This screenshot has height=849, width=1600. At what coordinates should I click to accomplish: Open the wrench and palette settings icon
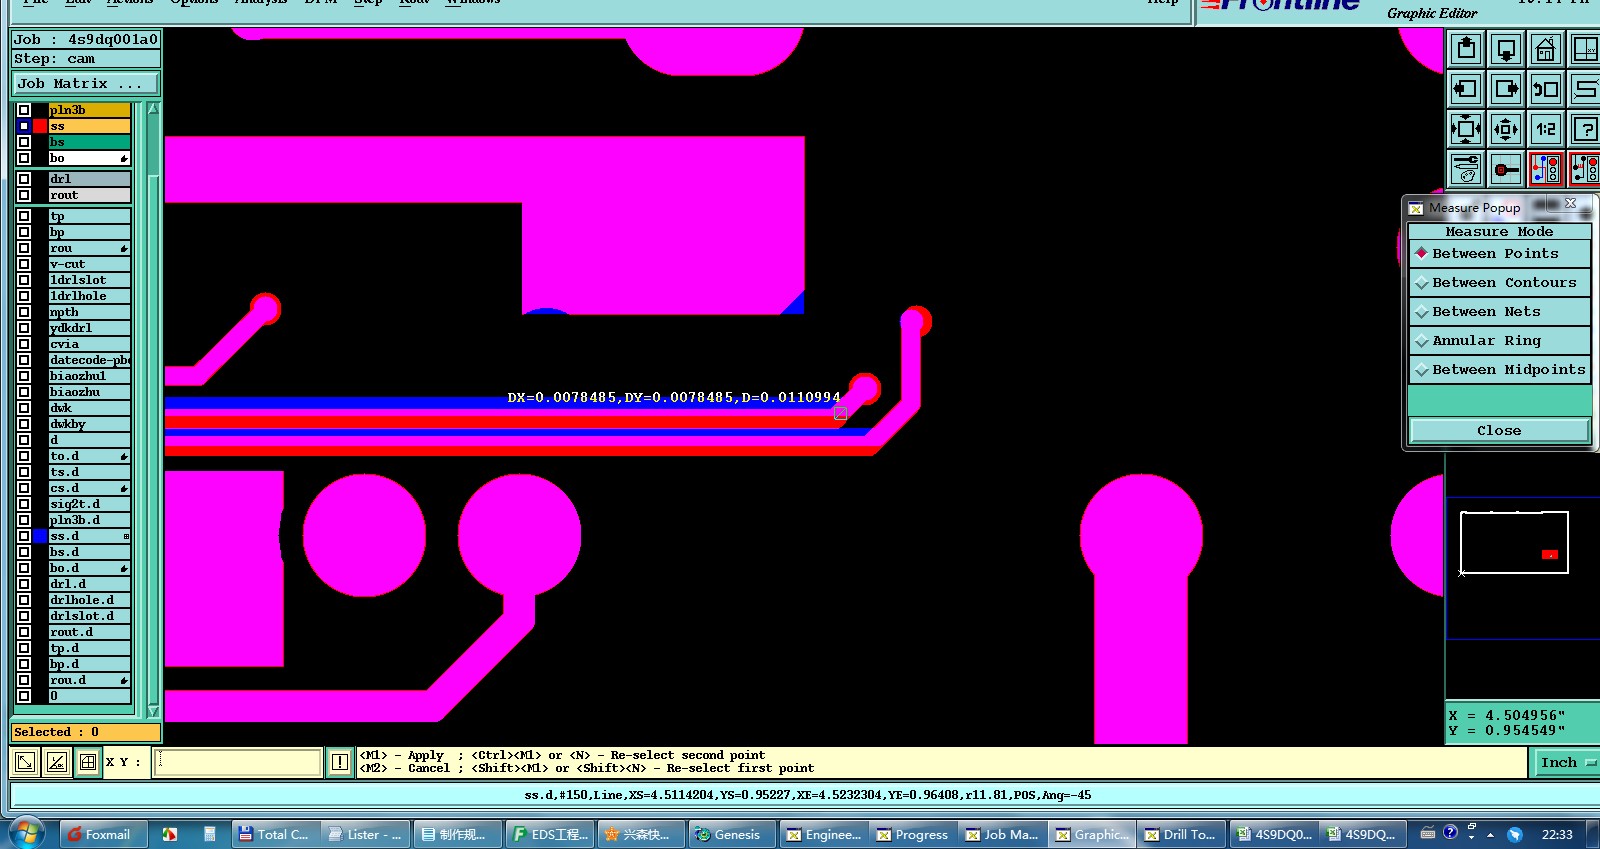point(1466,168)
